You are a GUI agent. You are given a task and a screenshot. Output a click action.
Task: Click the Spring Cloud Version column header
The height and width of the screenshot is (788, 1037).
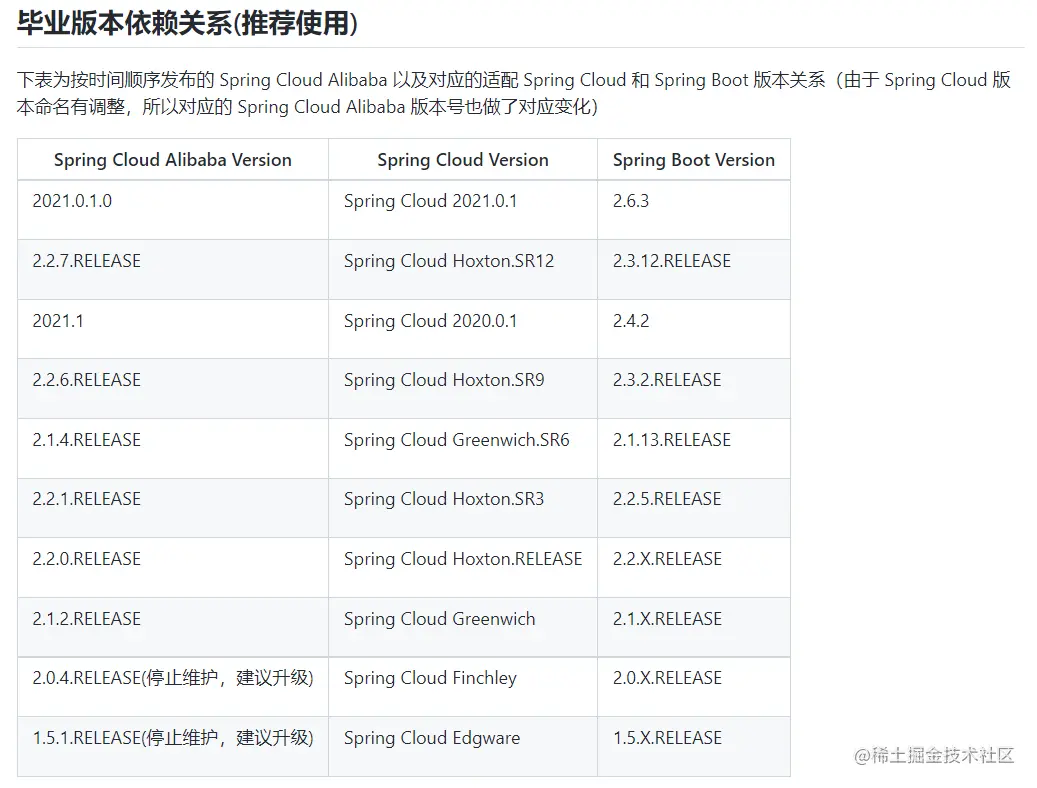tap(463, 160)
